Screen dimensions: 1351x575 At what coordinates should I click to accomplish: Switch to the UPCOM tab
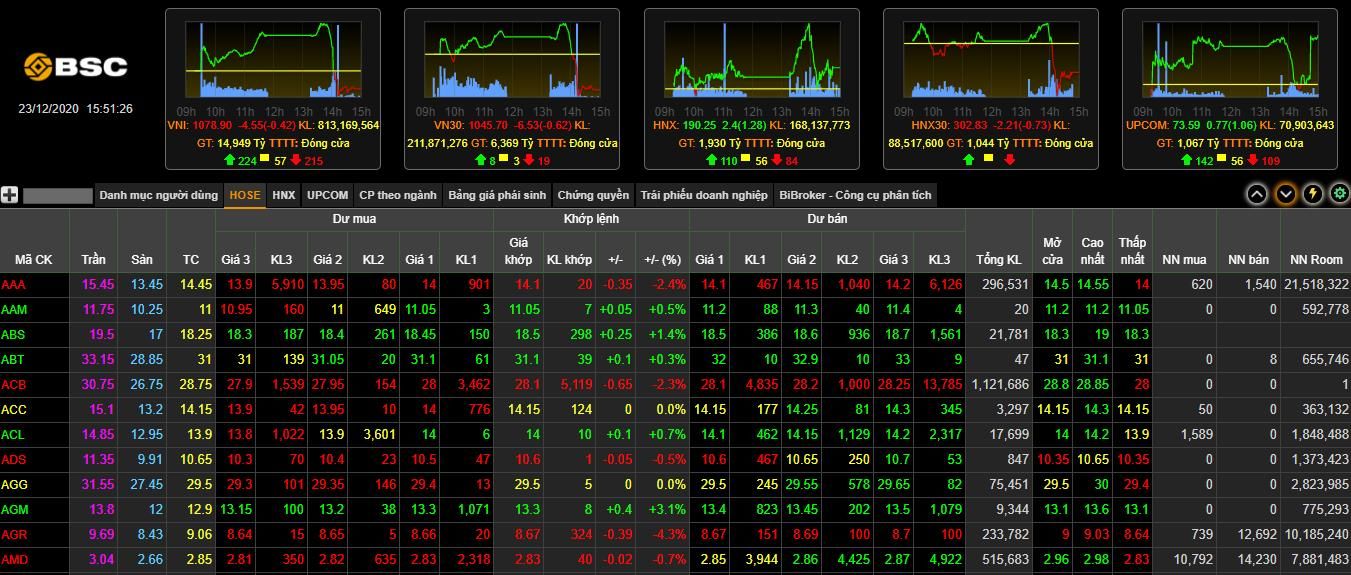328,195
